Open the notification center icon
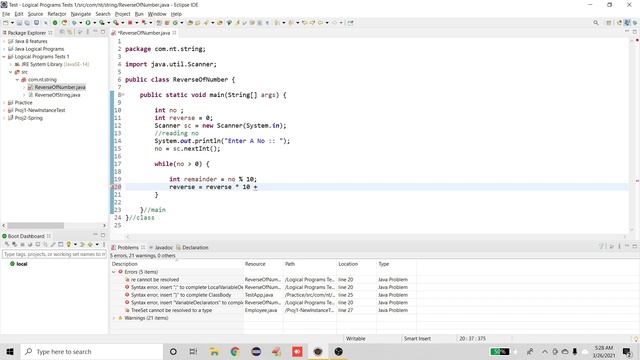This screenshot has width=640, height=360. coord(627,351)
